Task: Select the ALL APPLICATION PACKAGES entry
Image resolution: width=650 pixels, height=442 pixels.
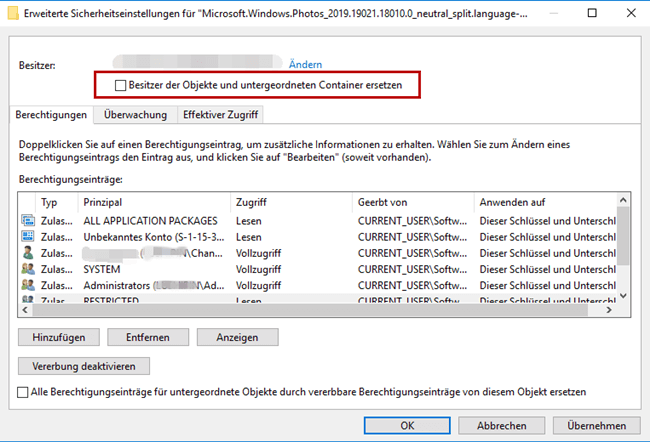Action: [150, 221]
